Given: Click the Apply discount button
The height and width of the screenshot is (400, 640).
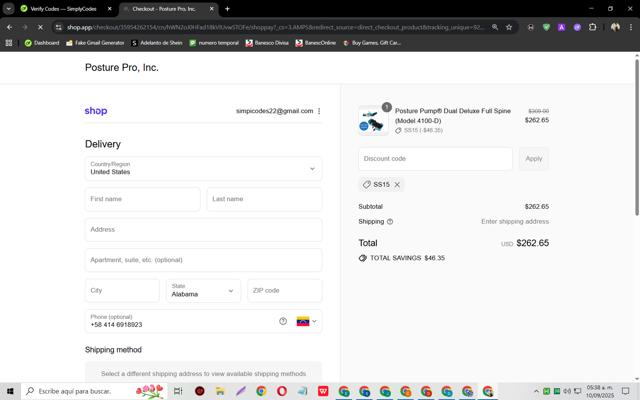Looking at the screenshot, I should tap(534, 159).
